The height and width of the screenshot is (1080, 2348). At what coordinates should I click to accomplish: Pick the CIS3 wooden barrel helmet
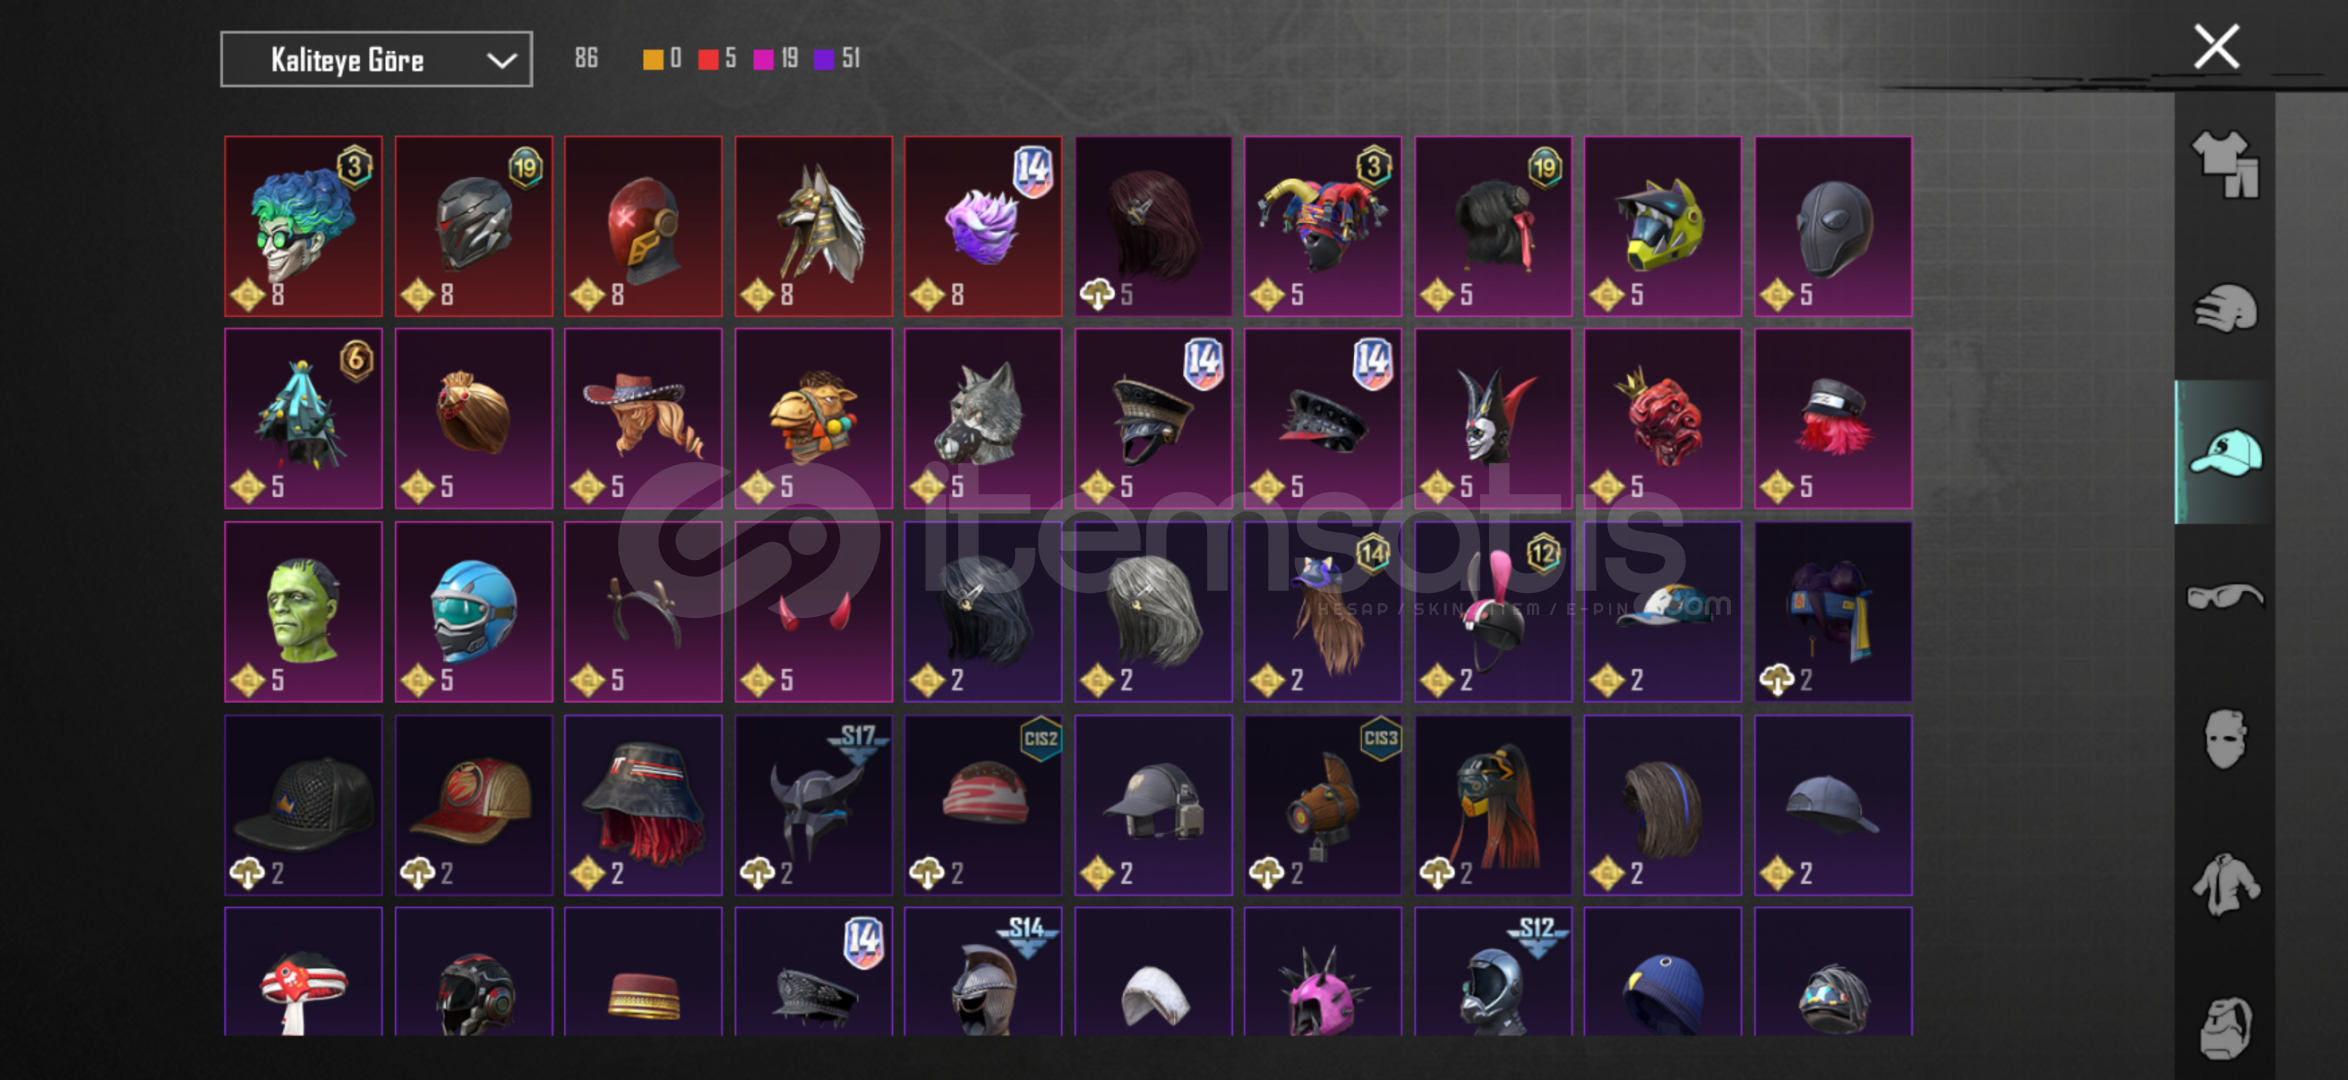pos(1323,804)
